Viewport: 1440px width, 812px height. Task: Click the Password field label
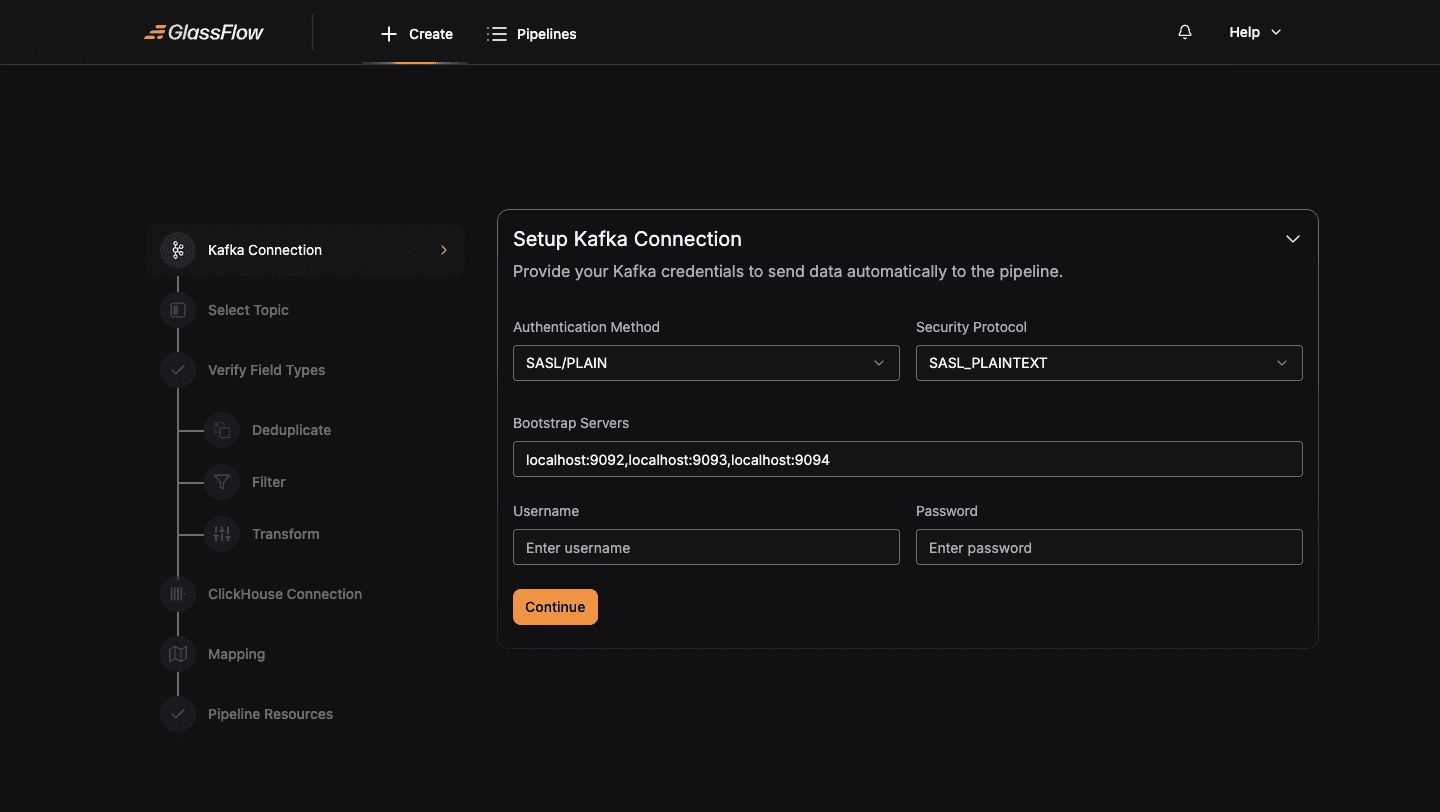947,511
